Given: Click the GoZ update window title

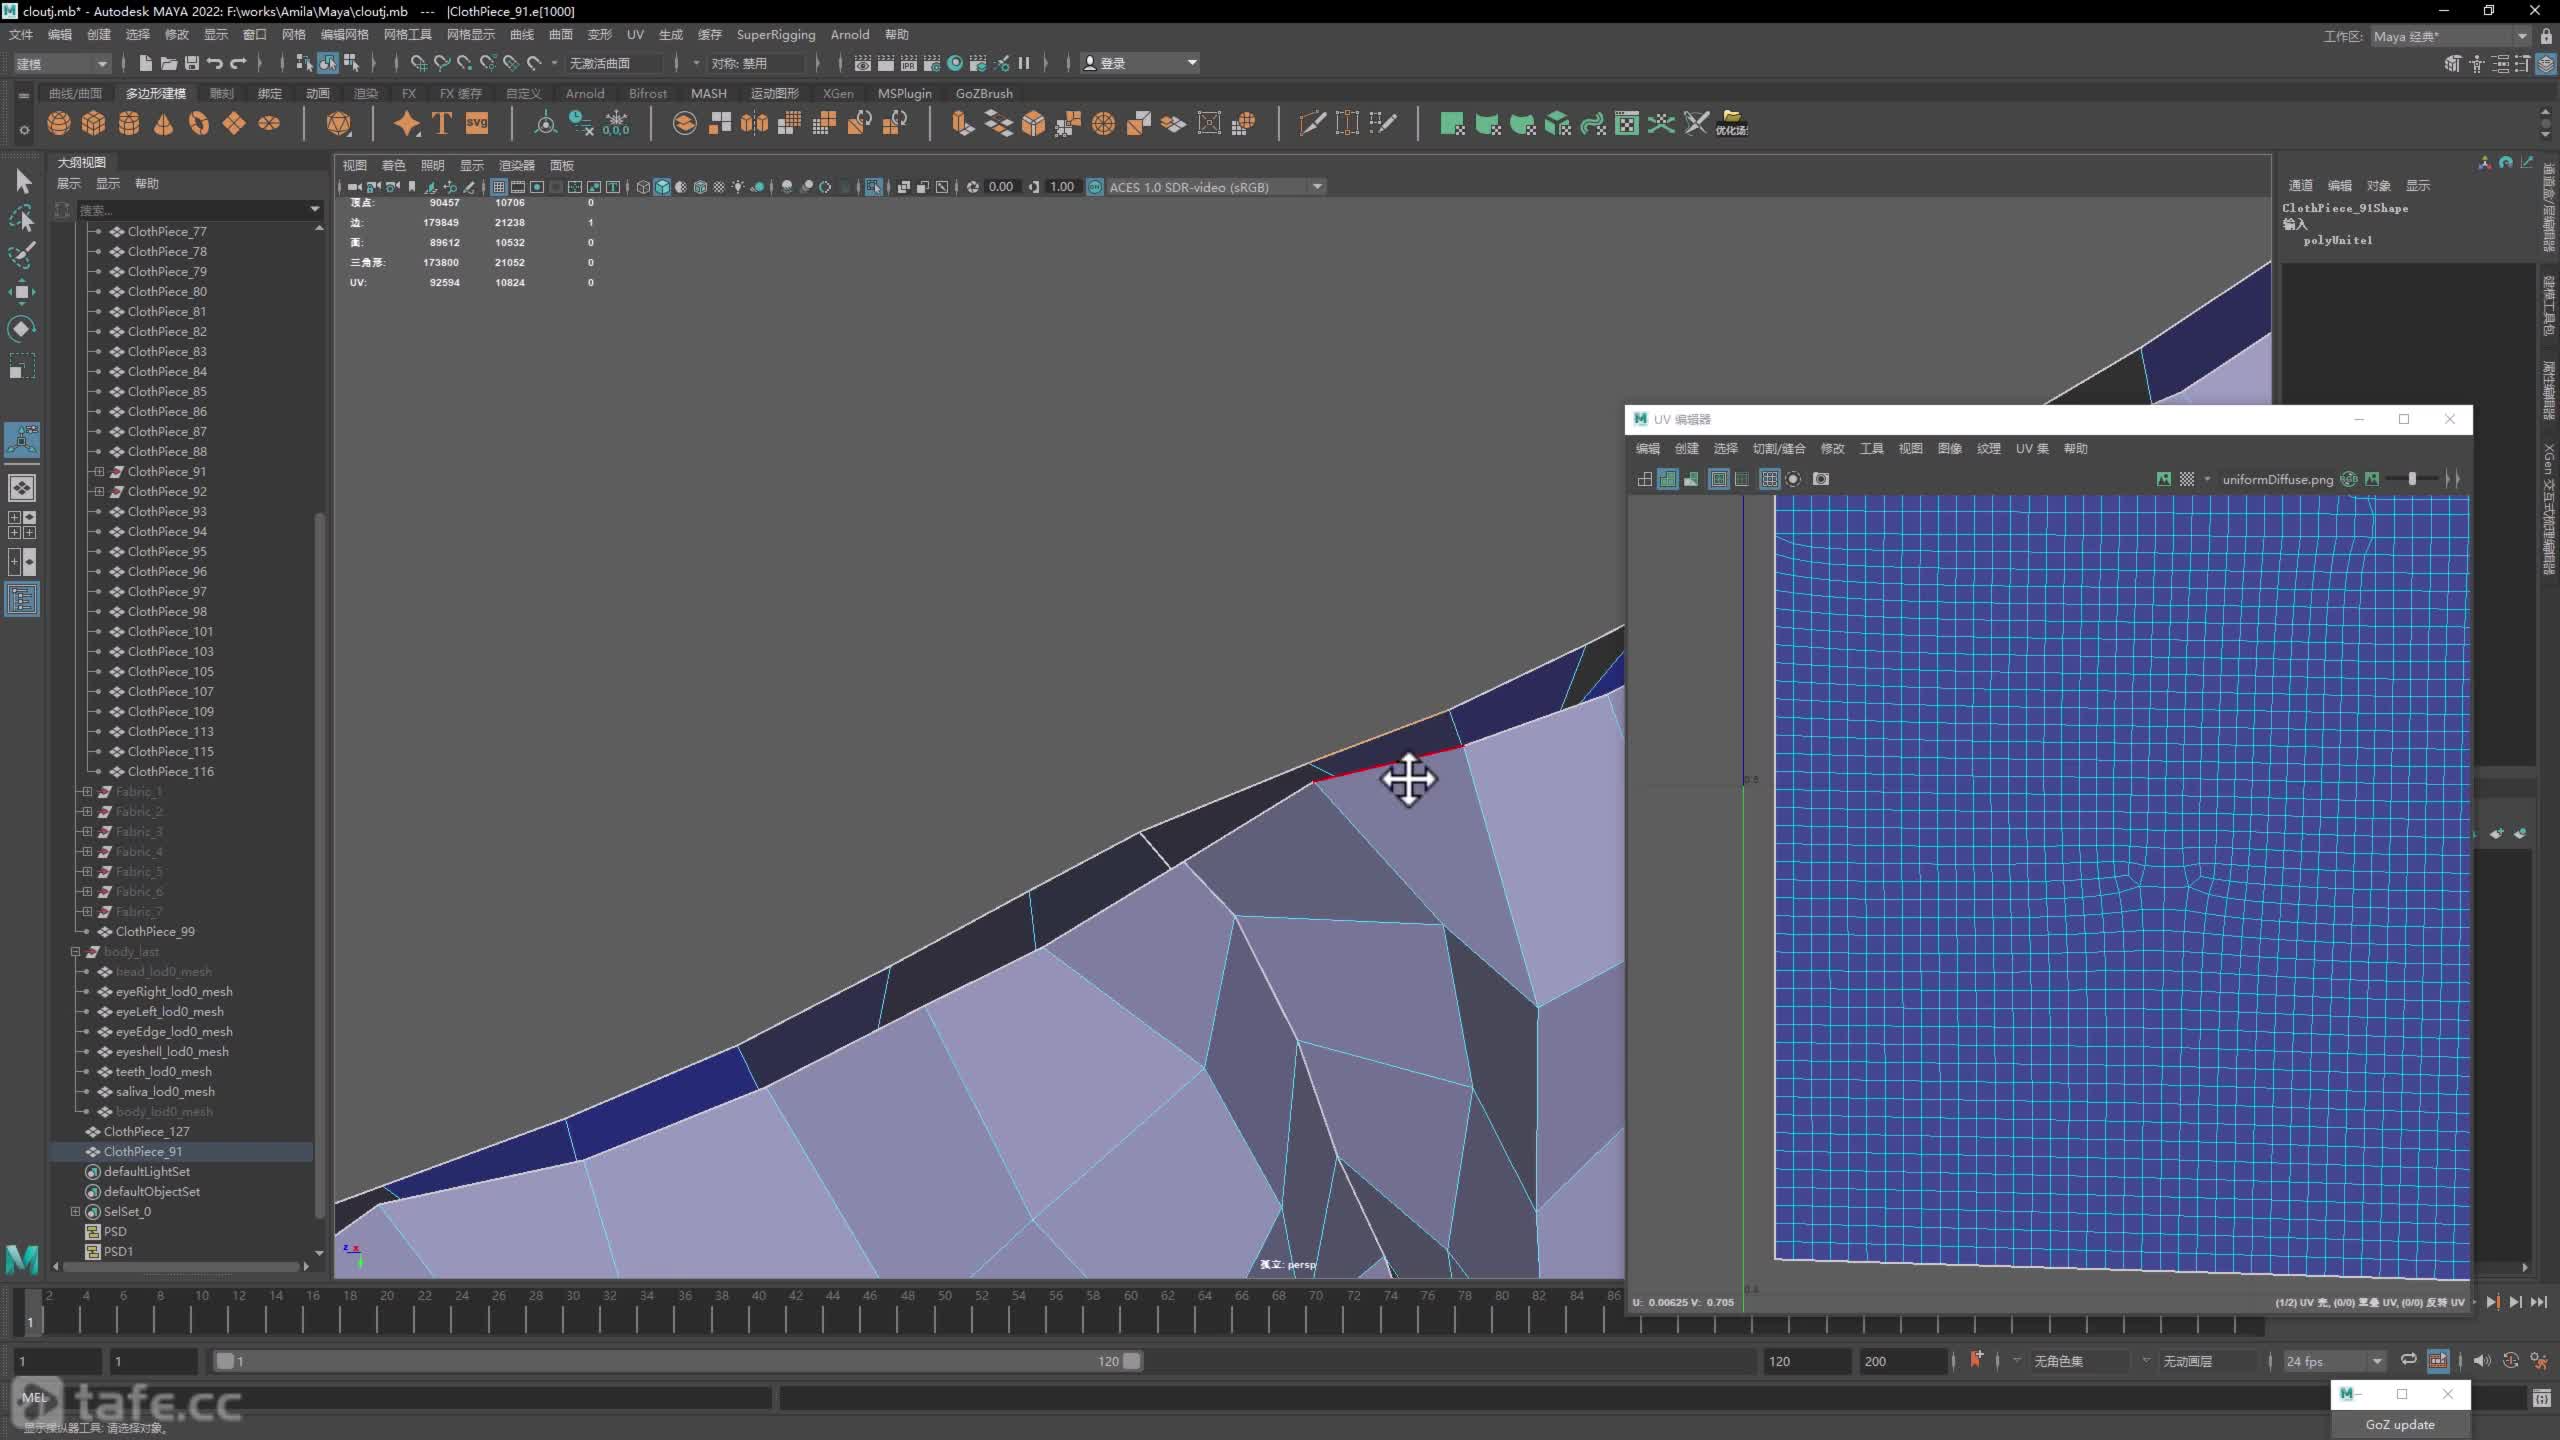Looking at the screenshot, I should [2400, 1424].
